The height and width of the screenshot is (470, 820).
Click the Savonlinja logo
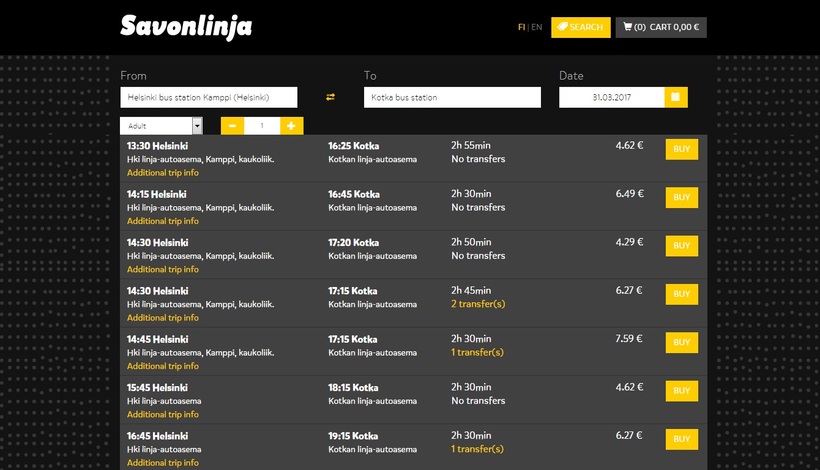pos(185,27)
